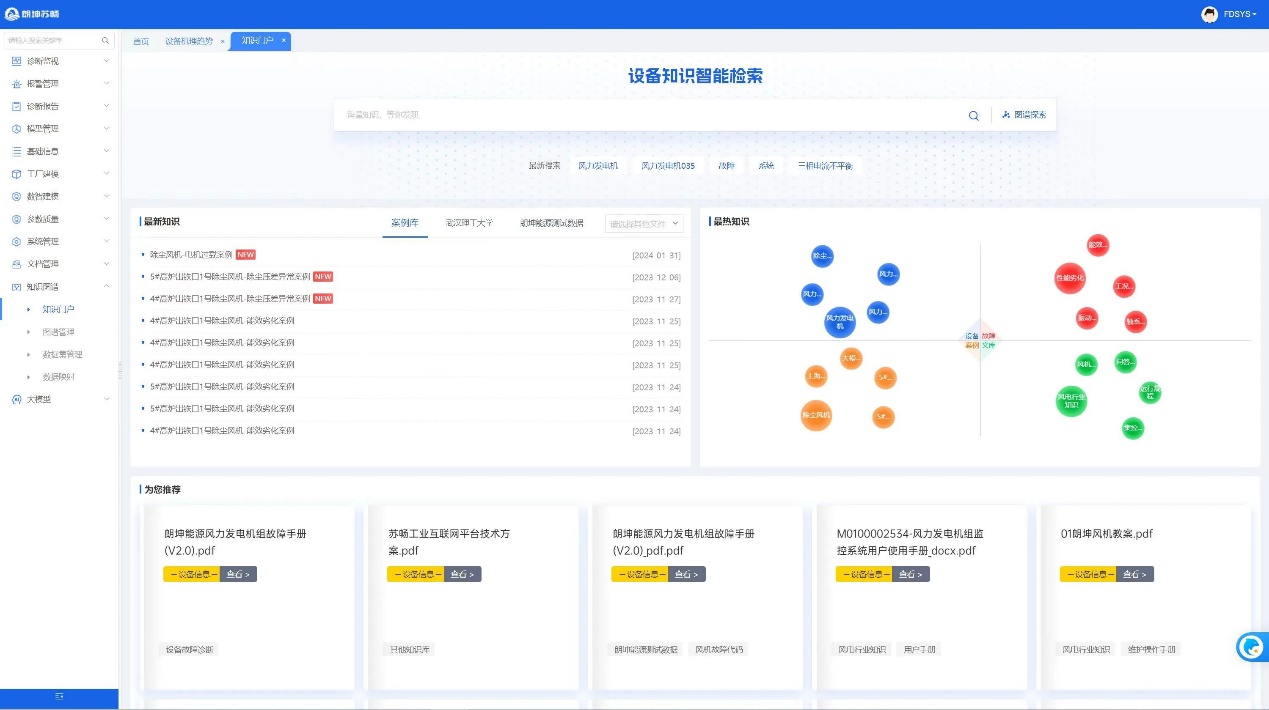Image resolution: width=1269 pixels, height=710 pixels.
Task: Click 查看 button on 苏畅工业互联网平台技术方案.pdf card
Action: point(463,574)
